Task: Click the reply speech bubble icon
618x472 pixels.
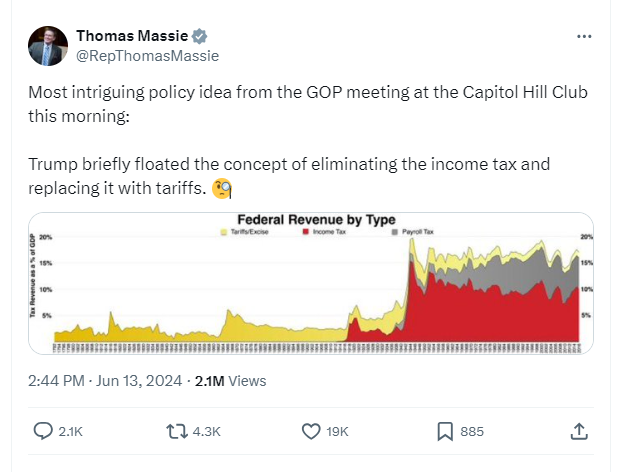Action: pos(43,431)
